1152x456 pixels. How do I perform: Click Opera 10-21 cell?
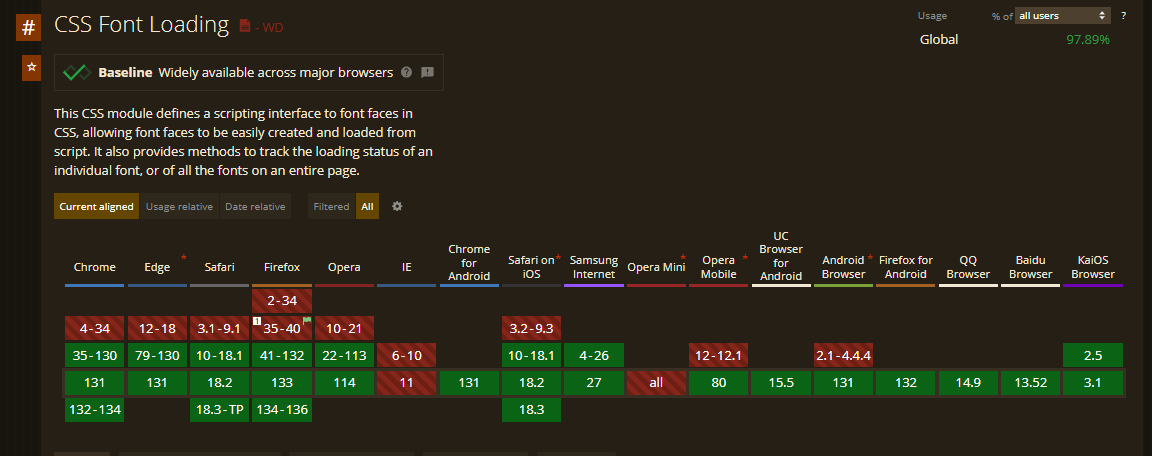pos(344,328)
